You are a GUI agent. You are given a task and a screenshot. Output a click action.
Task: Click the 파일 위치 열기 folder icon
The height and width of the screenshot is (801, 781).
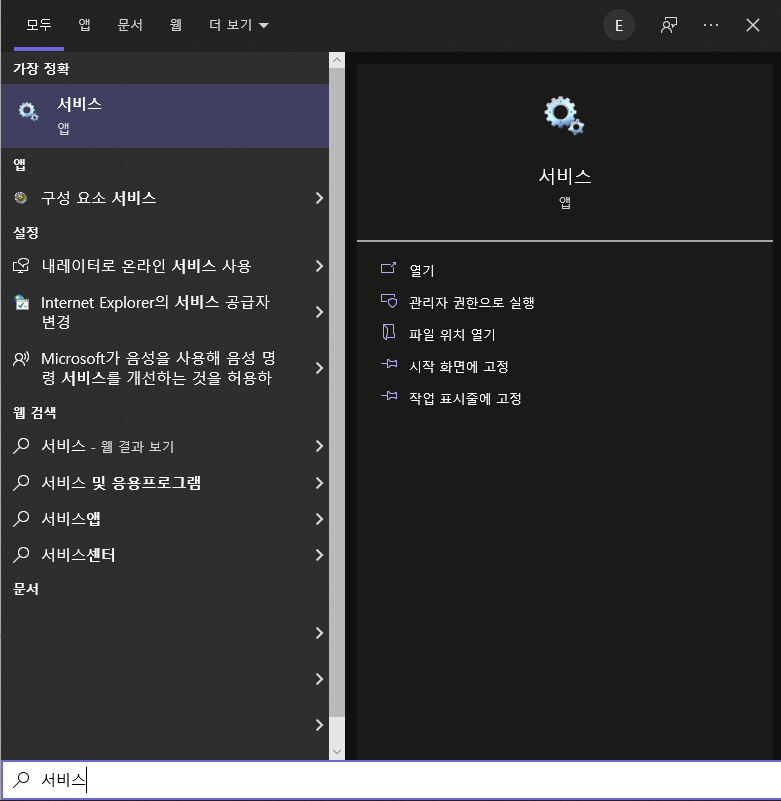pyautogui.click(x=389, y=332)
